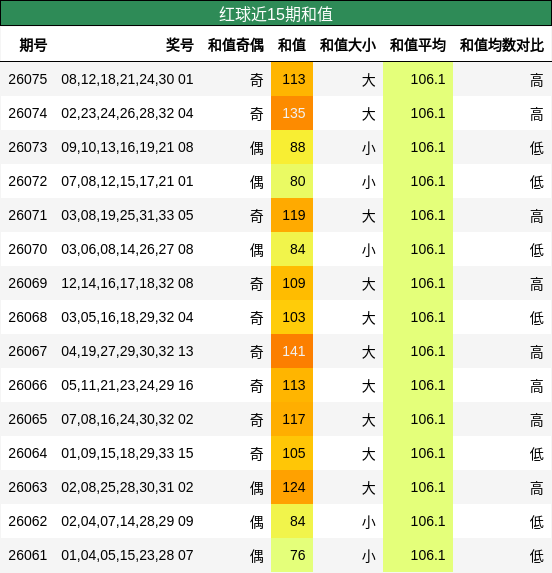Image resolution: width=552 pixels, height=573 pixels.
Task: Click numbers 09,10,13,16,19,21 08
Action: pos(127,147)
